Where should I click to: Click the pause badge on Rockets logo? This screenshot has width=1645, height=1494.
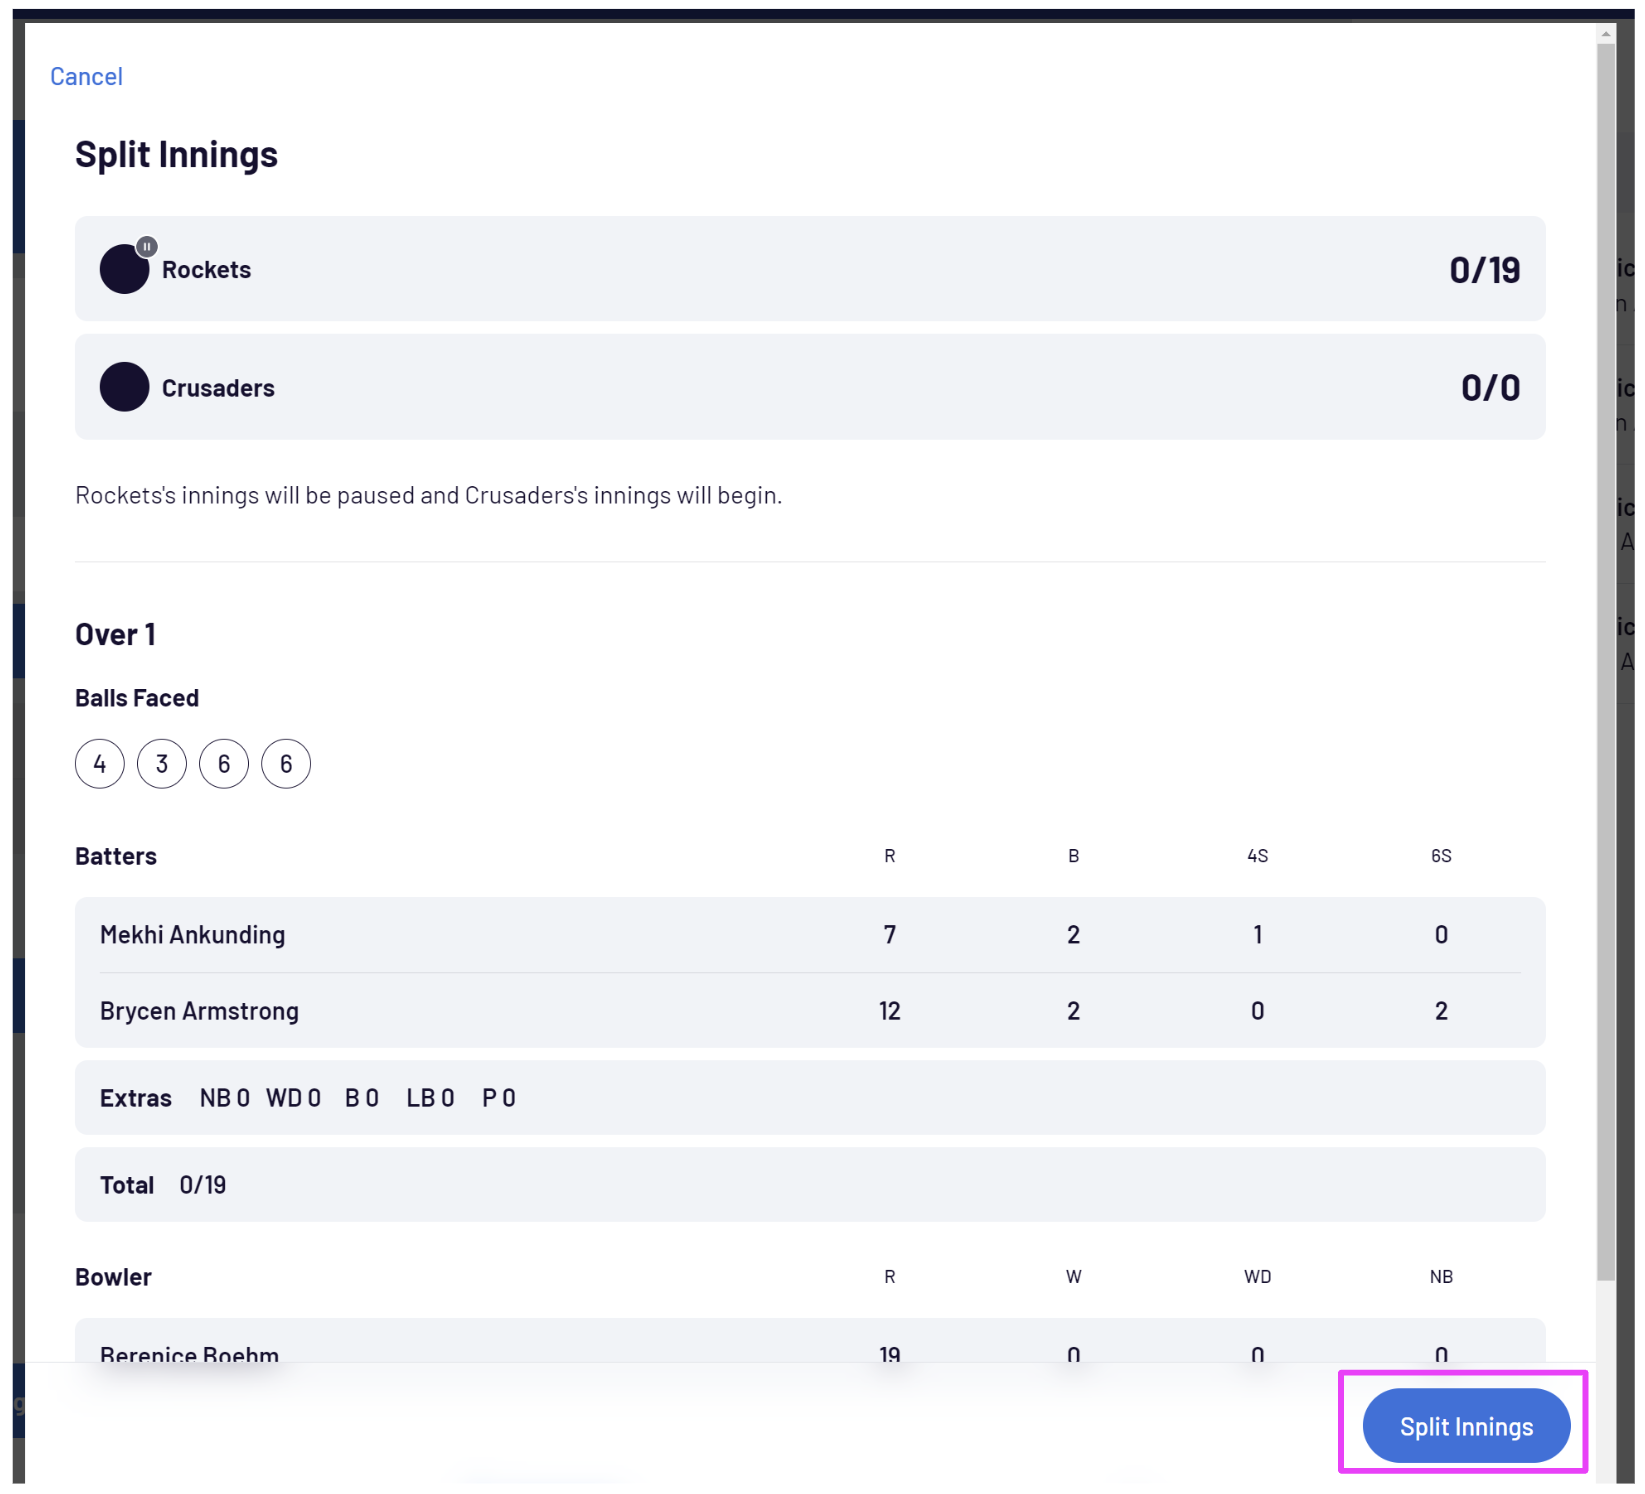(x=147, y=246)
